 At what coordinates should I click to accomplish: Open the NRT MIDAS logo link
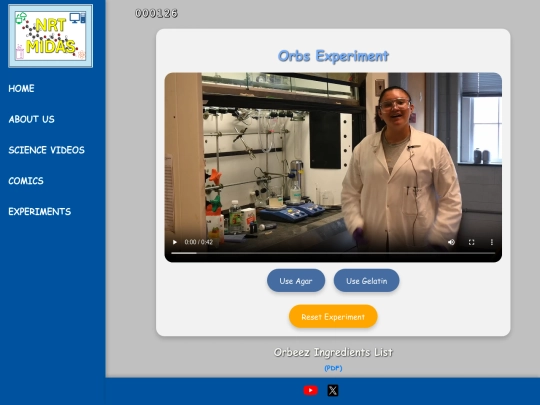[51, 36]
